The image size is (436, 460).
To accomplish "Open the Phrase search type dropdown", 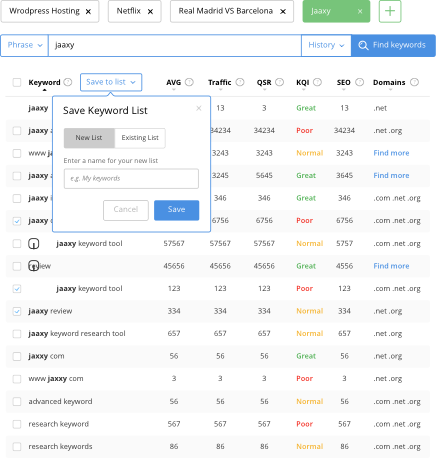I will click(x=25, y=45).
